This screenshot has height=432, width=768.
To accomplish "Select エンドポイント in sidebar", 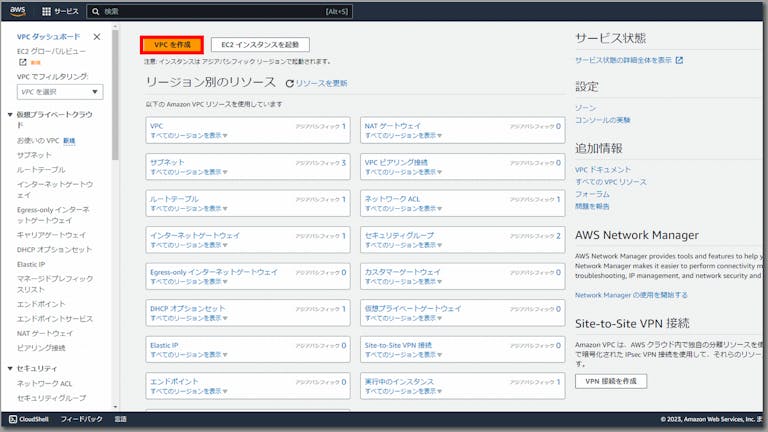I will [41, 304].
